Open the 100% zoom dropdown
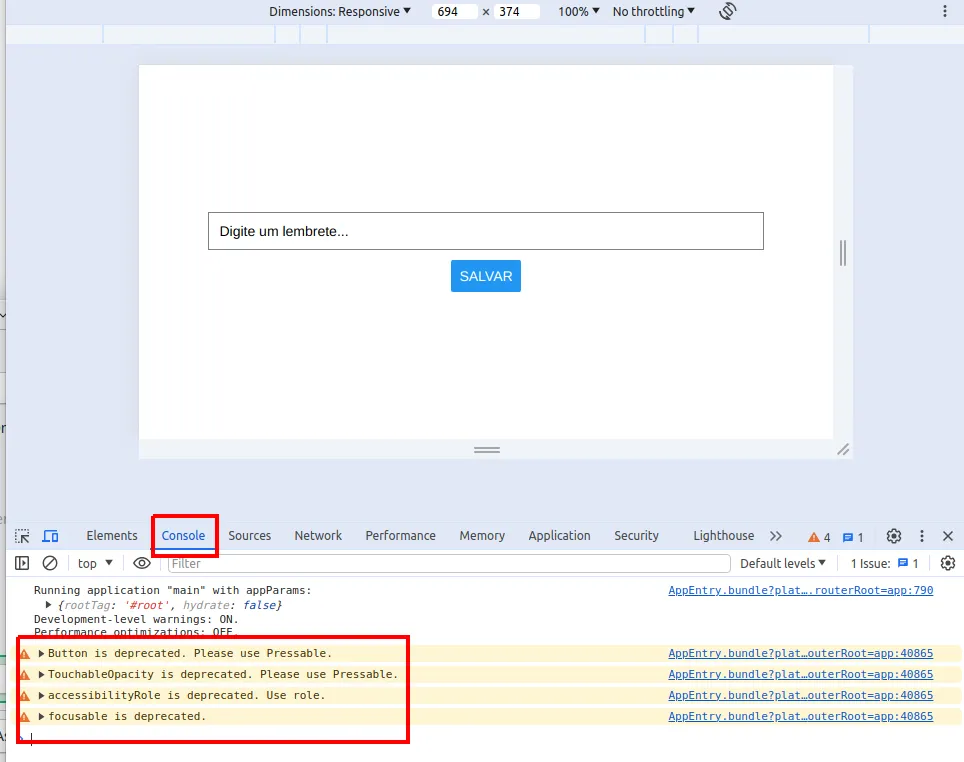Viewport: 964px width, 762px height. coord(579,11)
